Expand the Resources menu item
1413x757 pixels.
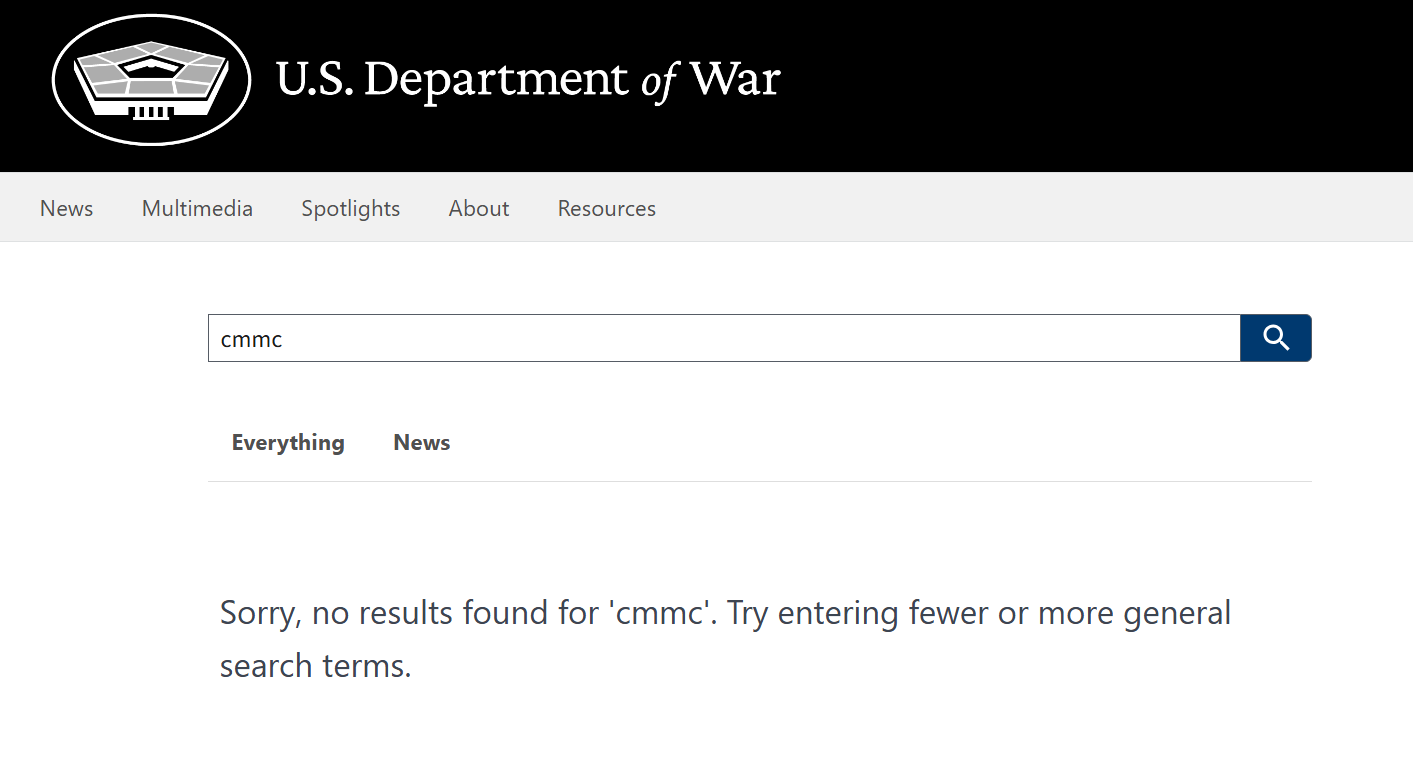(x=607, y=208)
